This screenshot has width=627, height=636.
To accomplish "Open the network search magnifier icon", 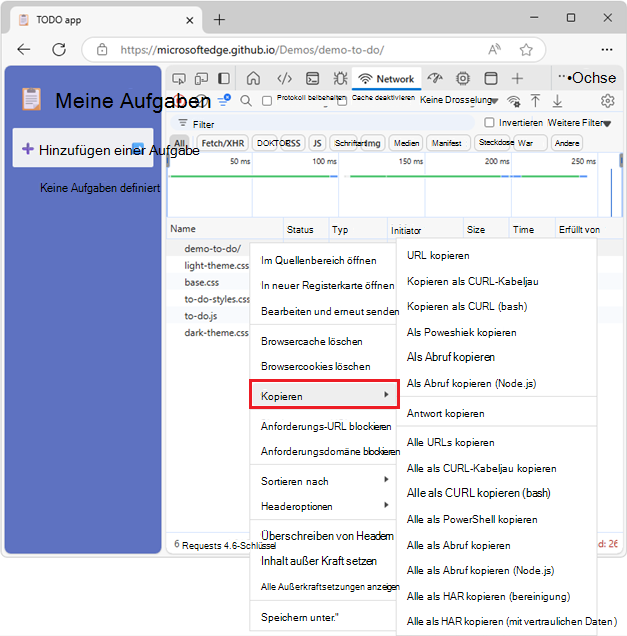I will [x=246, y=101].
